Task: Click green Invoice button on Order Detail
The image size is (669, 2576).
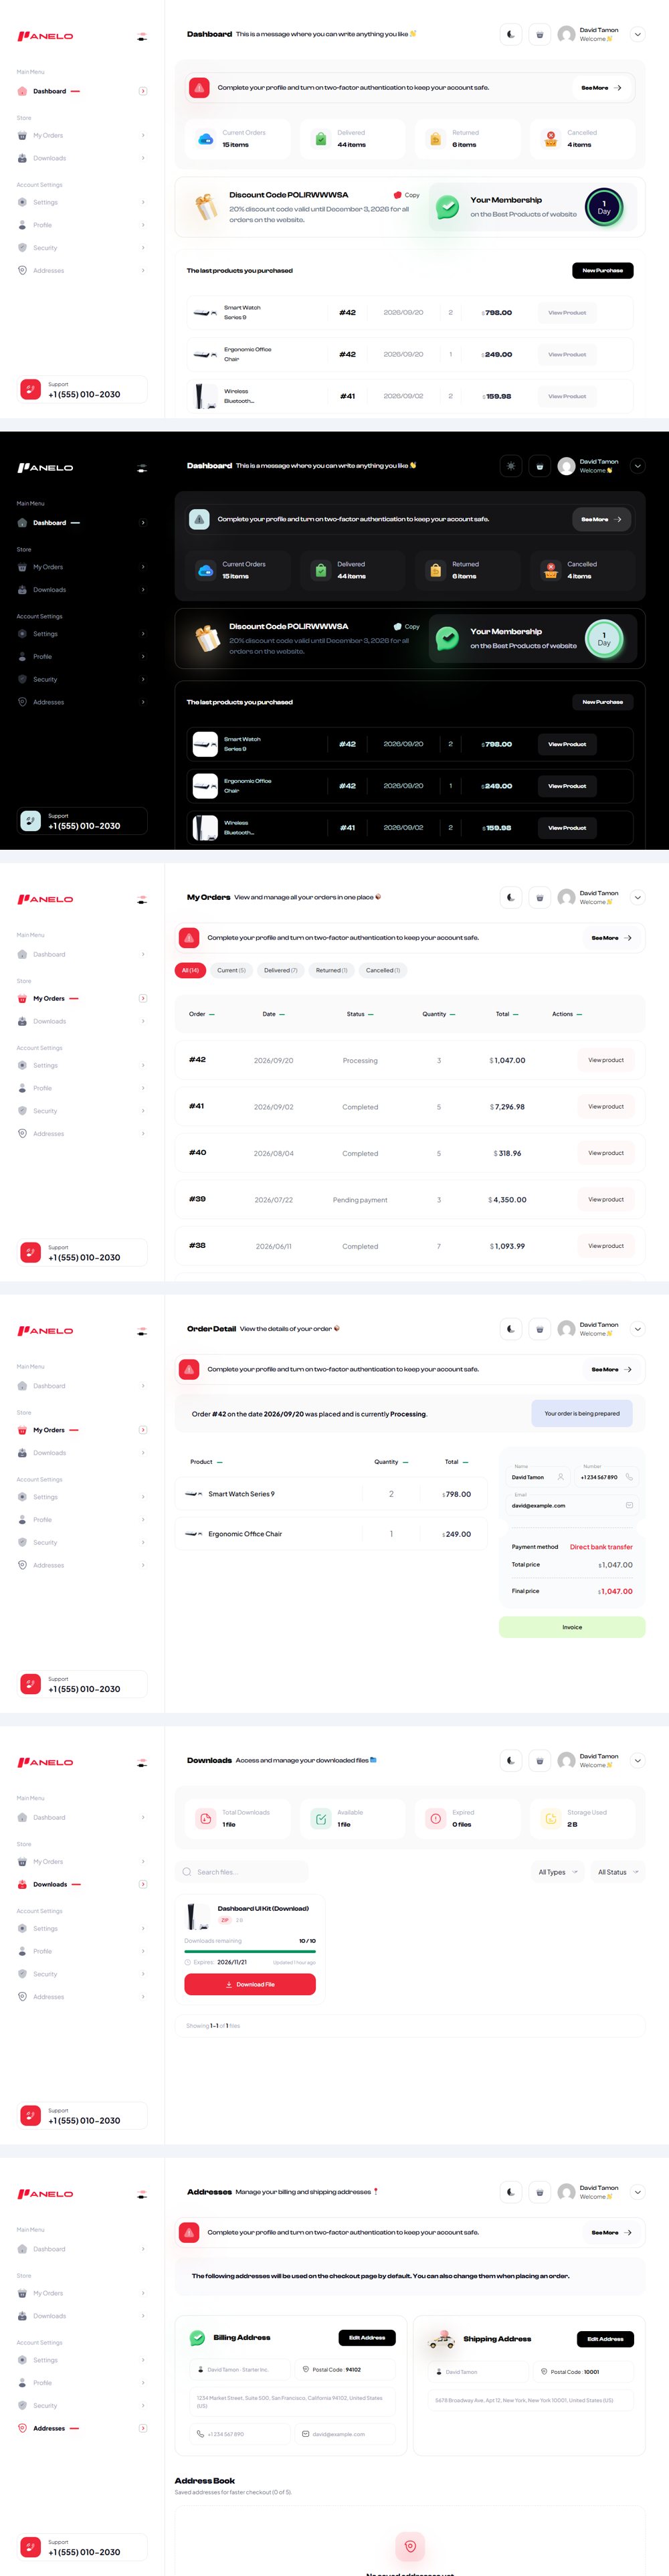Action: click(x=572, y=1627)
